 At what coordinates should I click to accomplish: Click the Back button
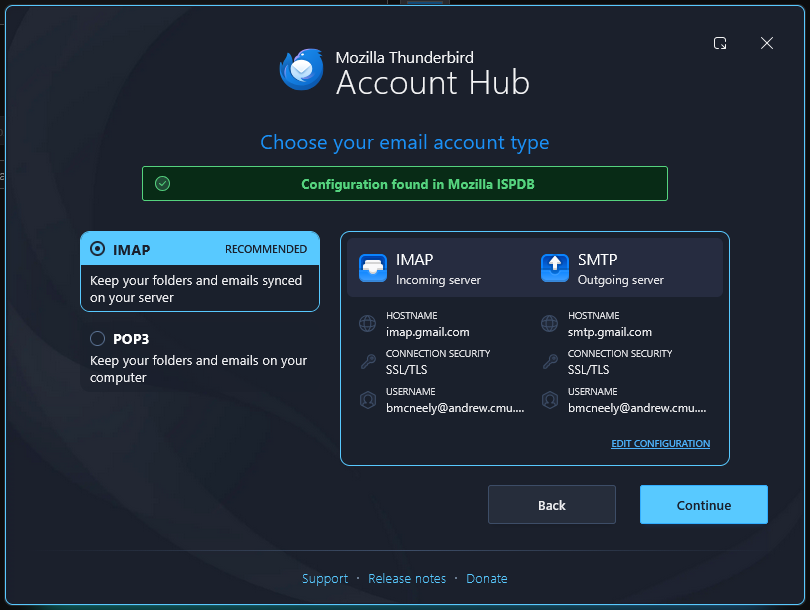pyautogui.click(x=552, y=505)
